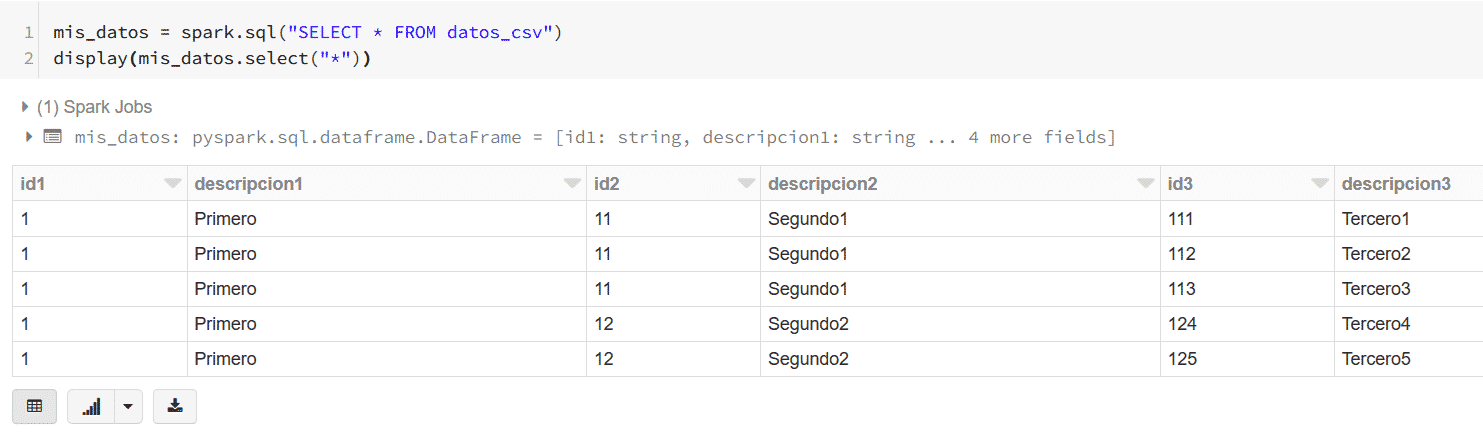
Task: Sort by id1 column arrow
Action: coord(173,183)
